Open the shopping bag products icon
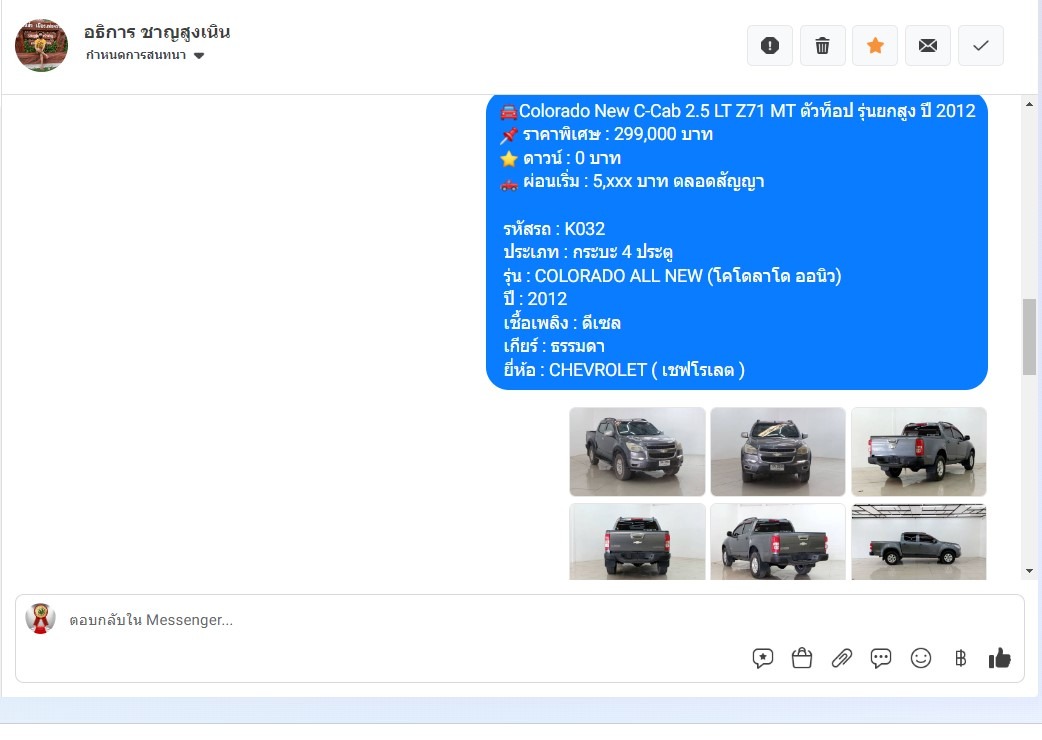Viewport: 1042px width, 740px height. pos(802,658)
